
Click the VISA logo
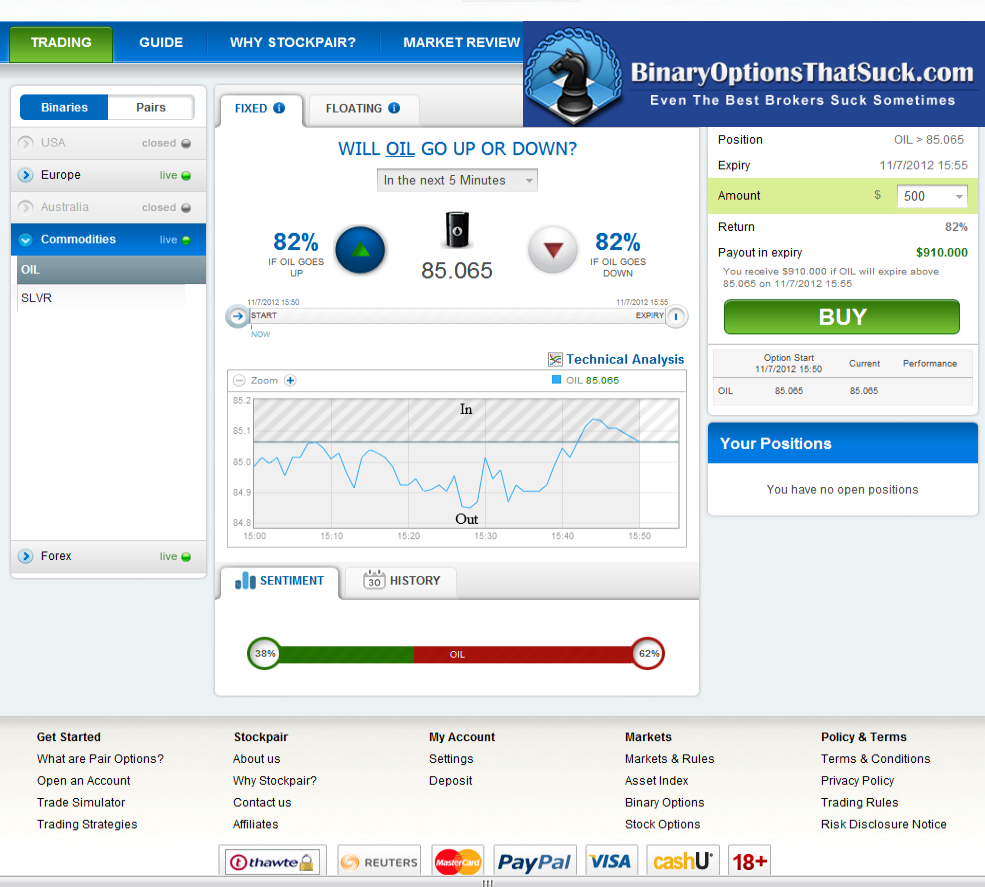click(611, 862)
